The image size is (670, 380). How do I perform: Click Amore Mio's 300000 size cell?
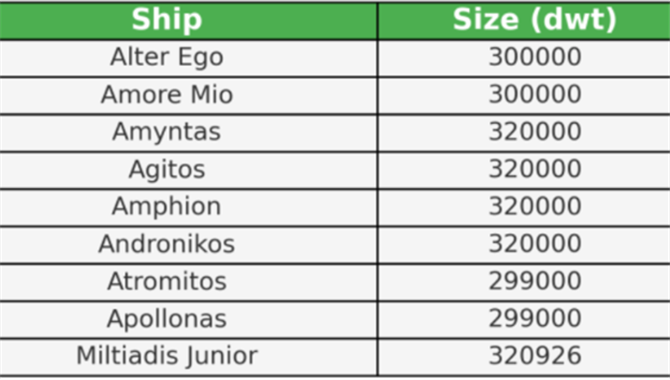coord(524,96)
